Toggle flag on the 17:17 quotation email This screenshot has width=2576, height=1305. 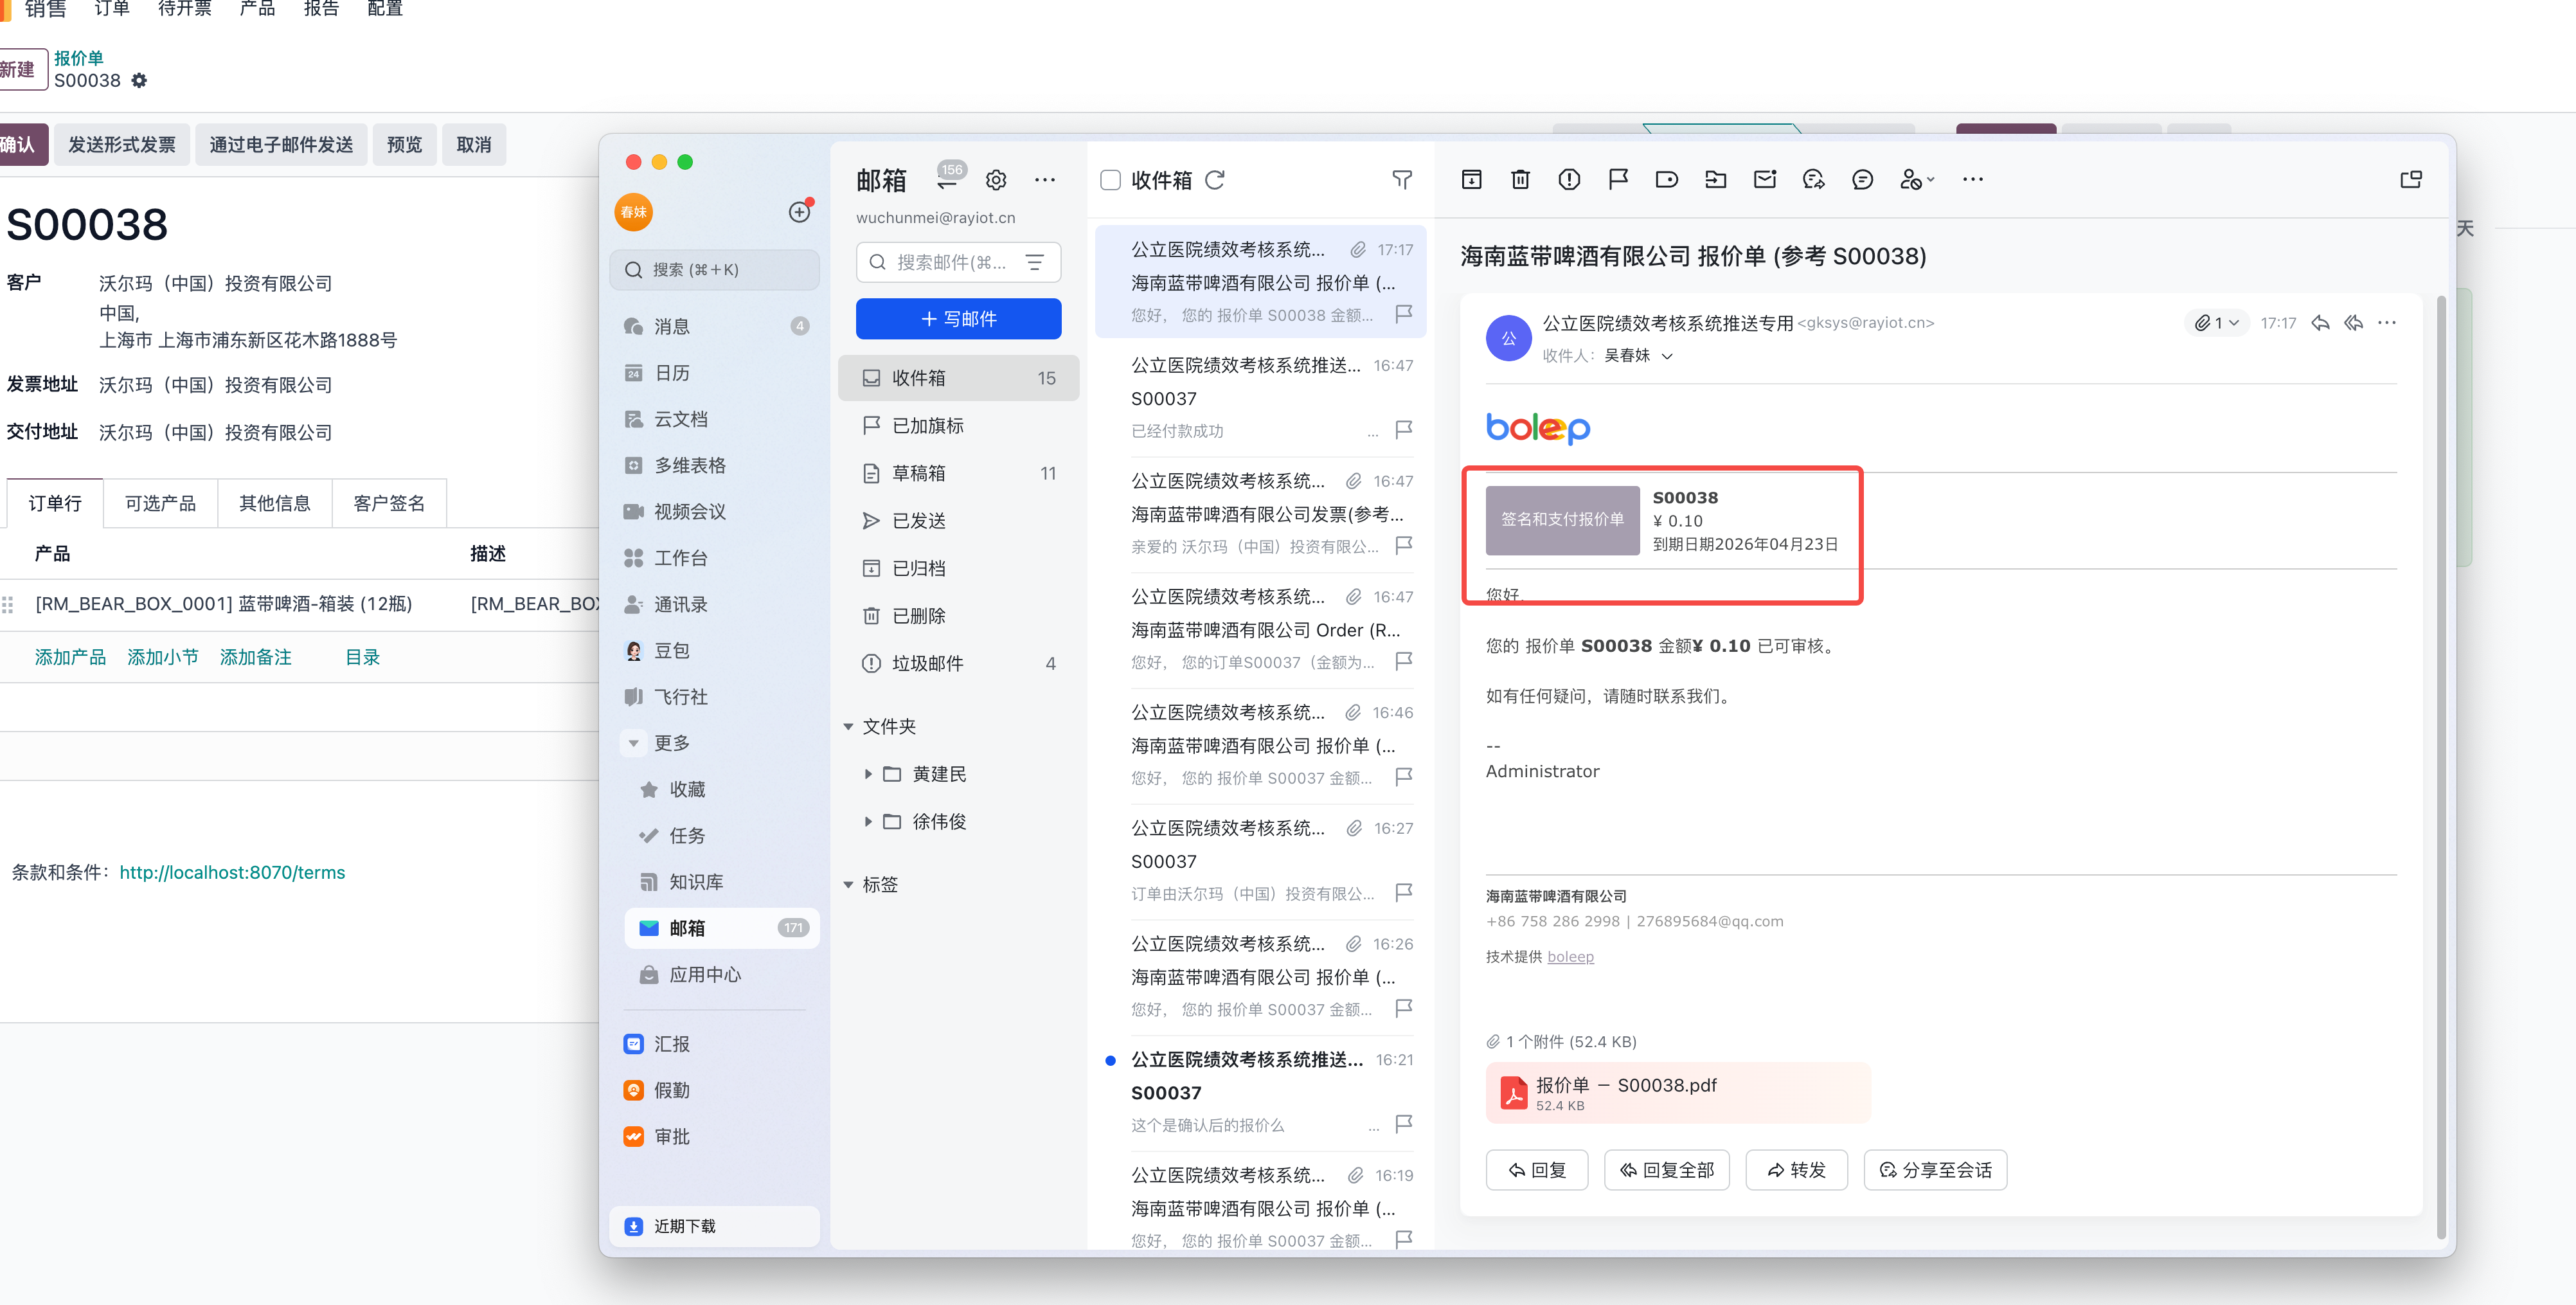point(1403,314)
